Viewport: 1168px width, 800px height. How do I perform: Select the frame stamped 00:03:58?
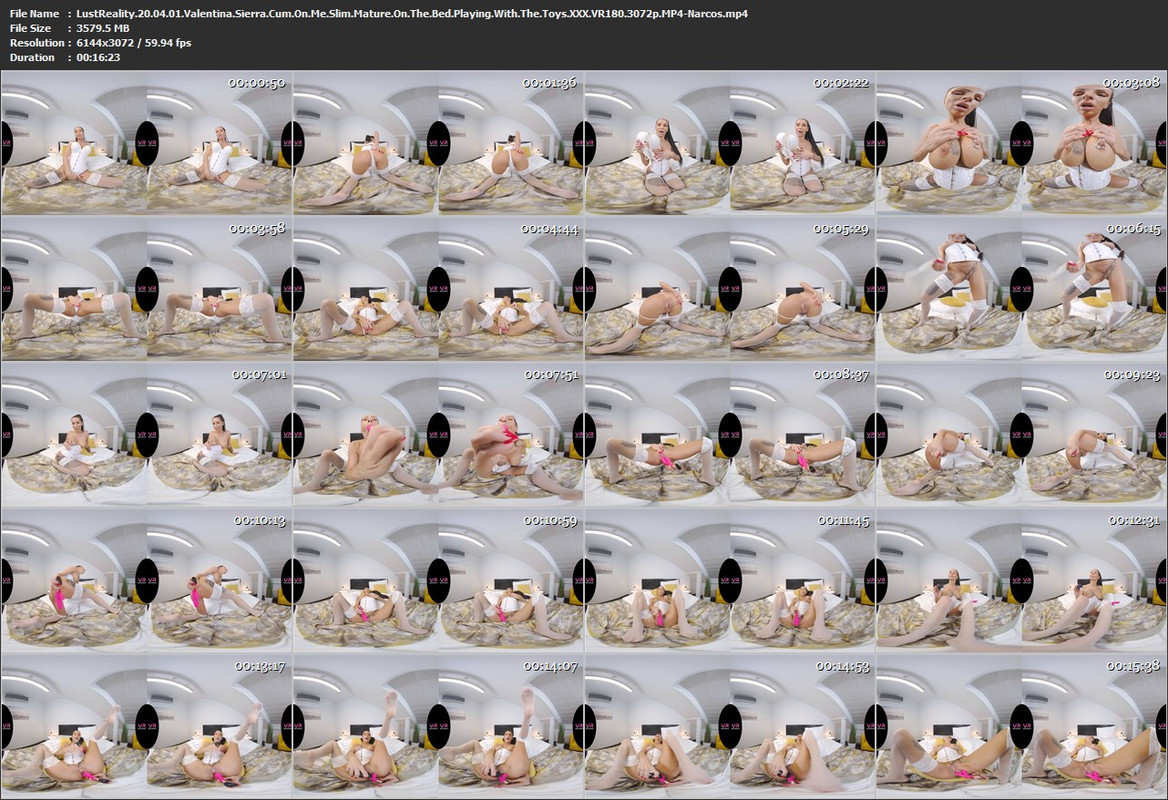pyautogui.click(x=147, y=289)
